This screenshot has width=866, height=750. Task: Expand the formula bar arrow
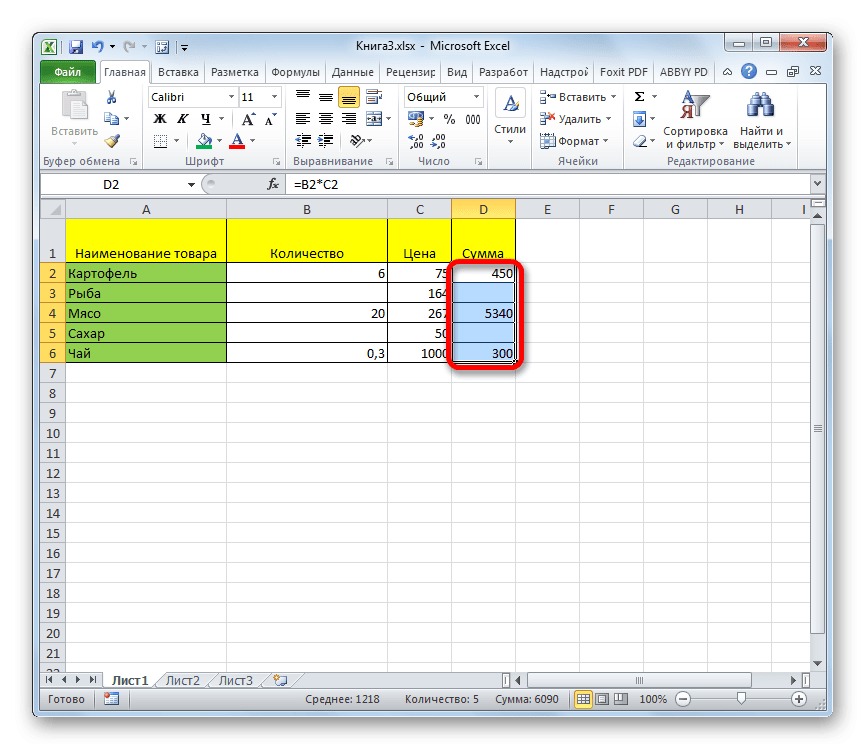817,184
